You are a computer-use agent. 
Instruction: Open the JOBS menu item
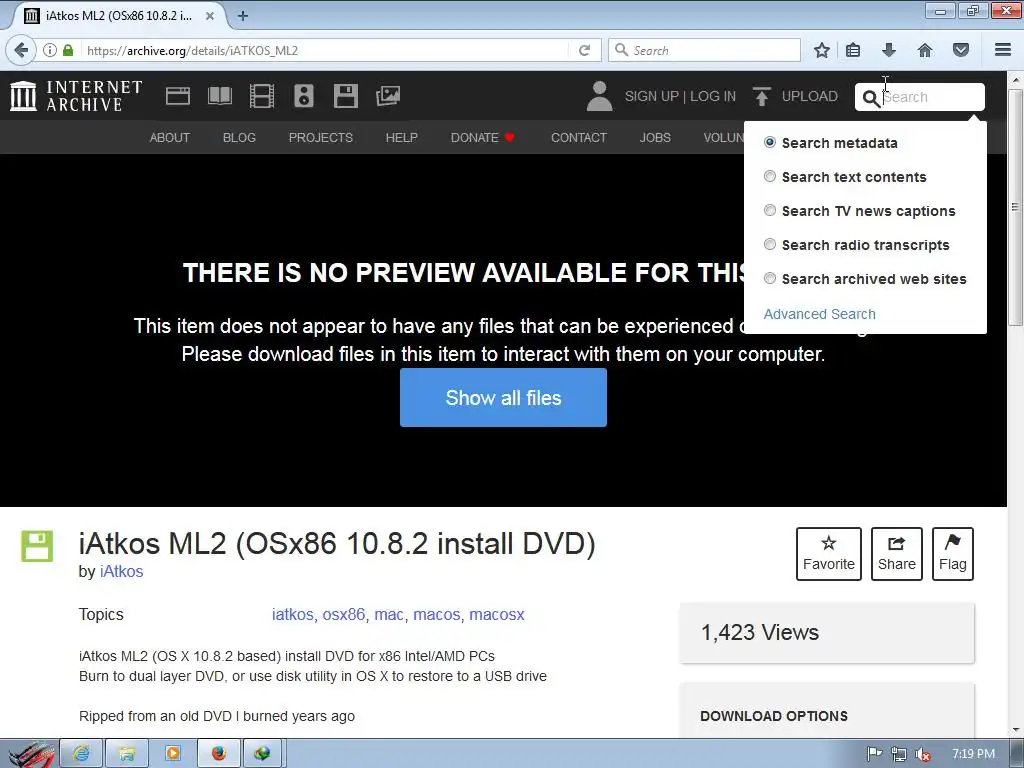(655, 137)
